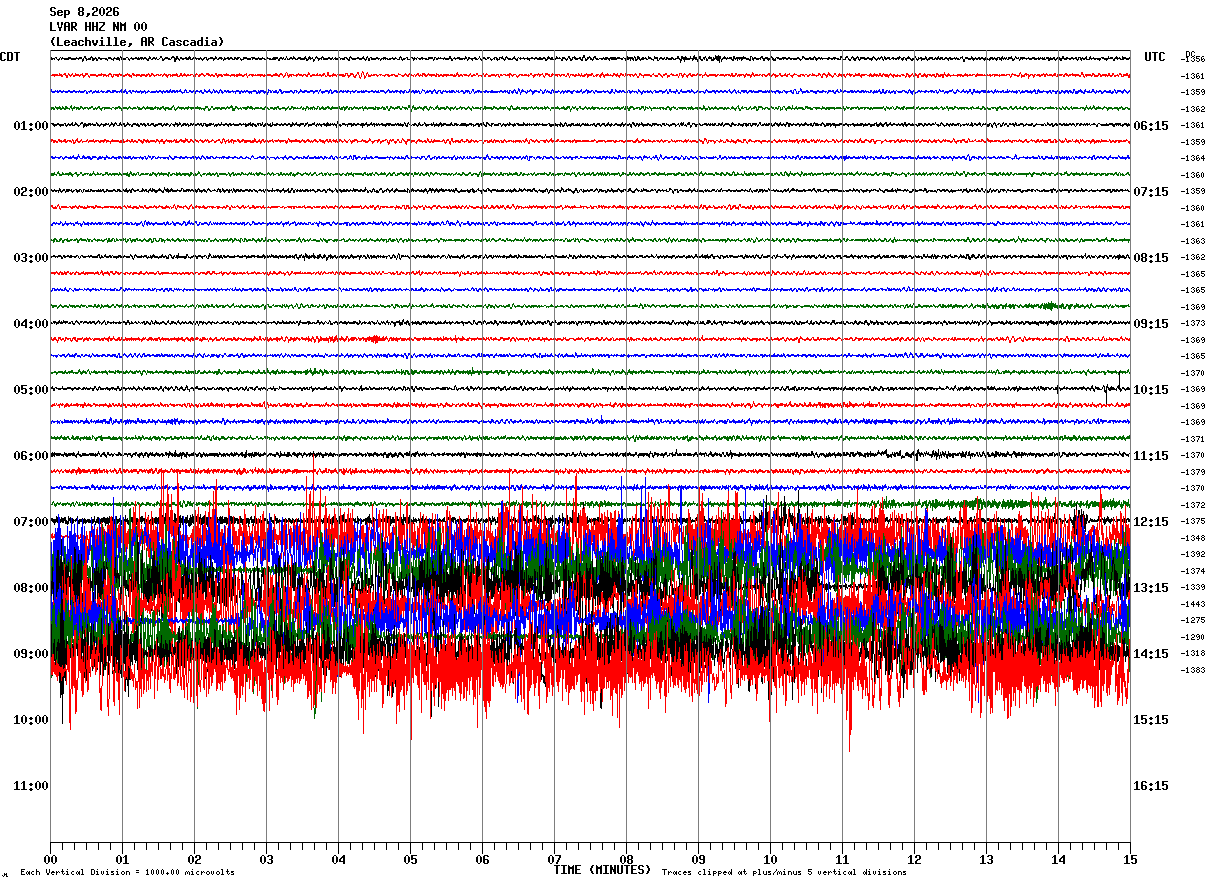Click the 11:00 CDT time label

point(31,786)
